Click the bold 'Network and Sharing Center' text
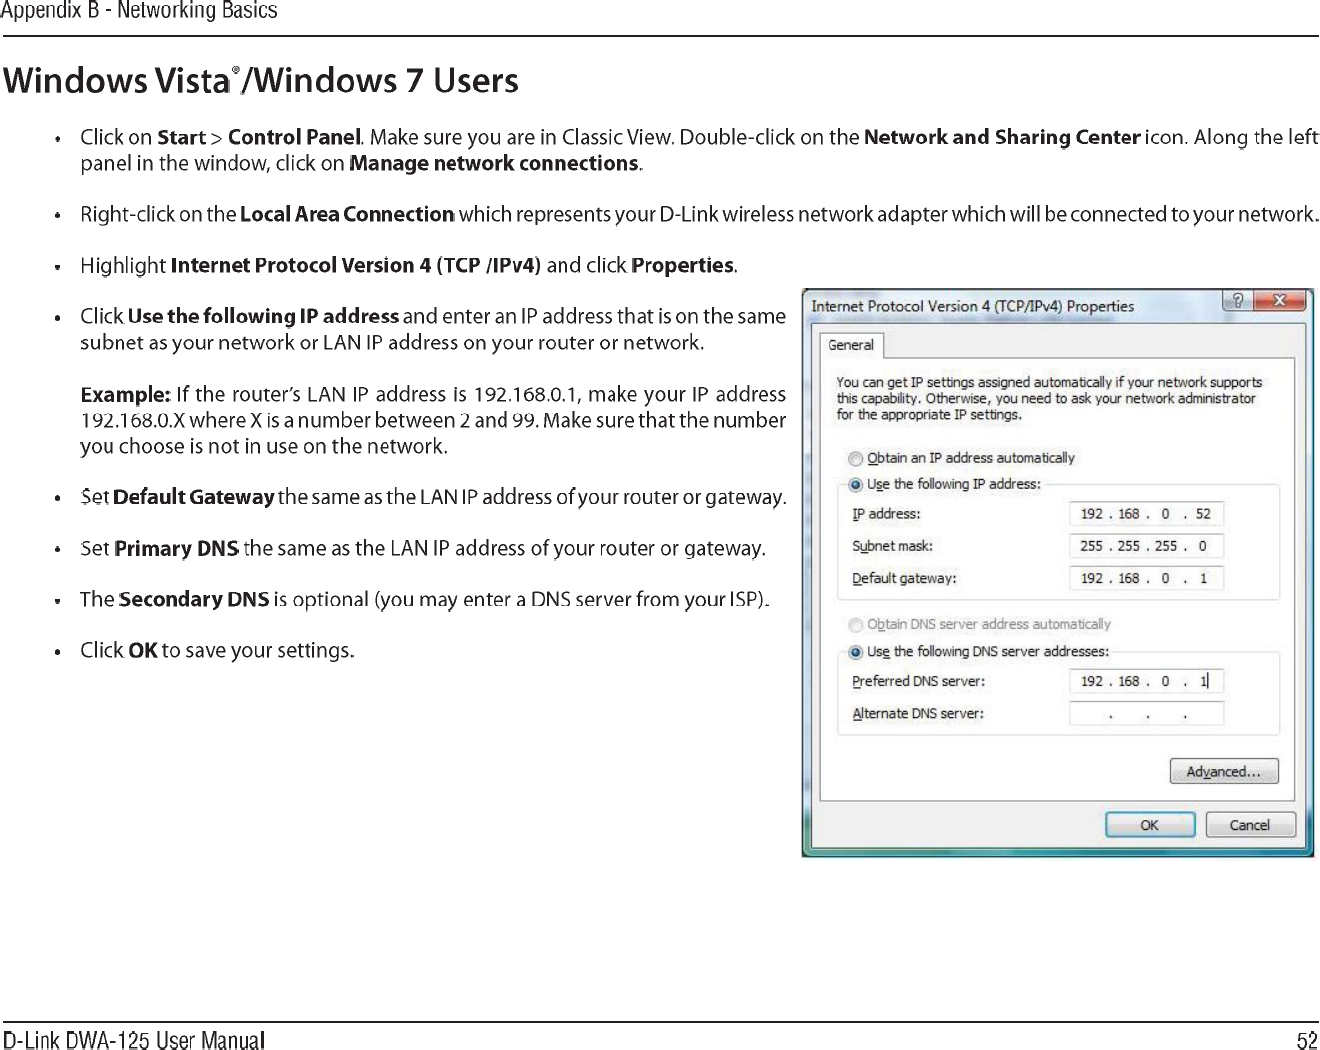This screenshot has height=1050, width=1320. (x=1002, y=137)
